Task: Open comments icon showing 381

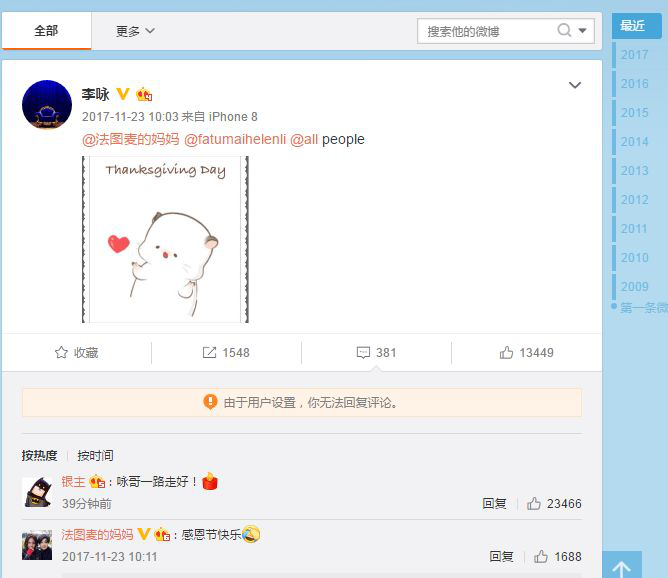Action: tap(376, 353)
